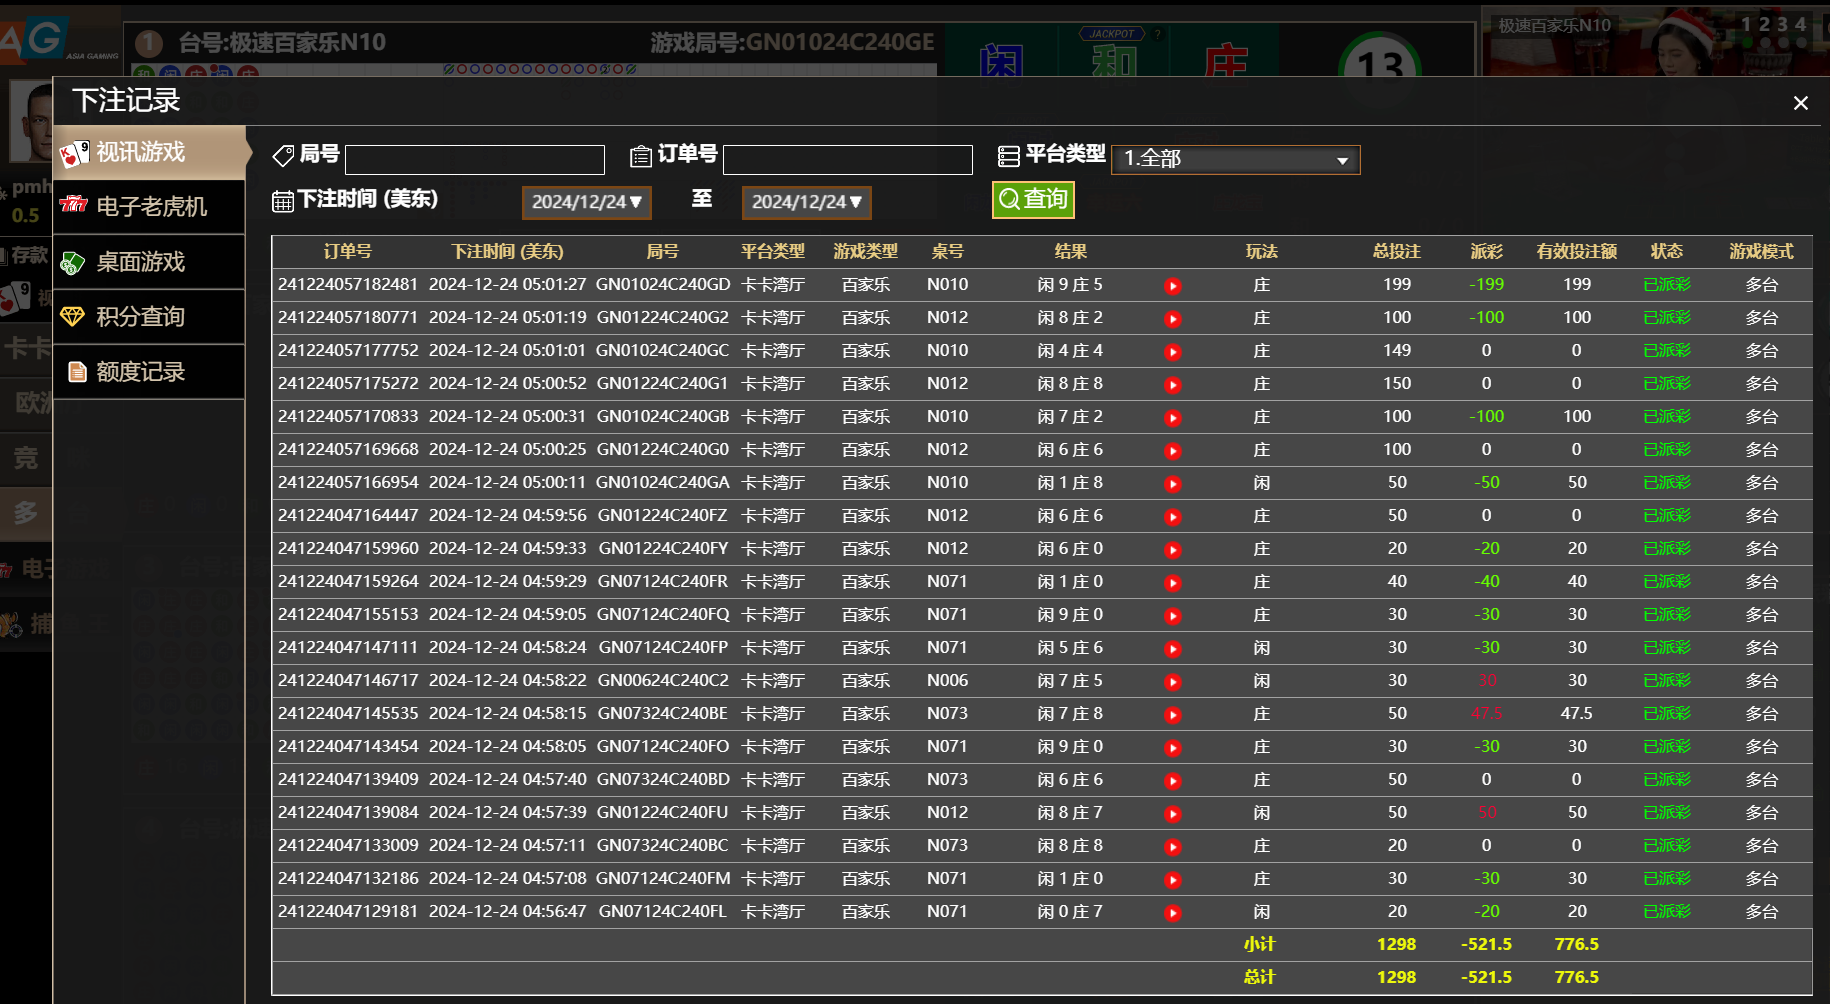Go to 积分查询 section
Viewport: 1830px width, 1004px height.
[x=150, y=317]
